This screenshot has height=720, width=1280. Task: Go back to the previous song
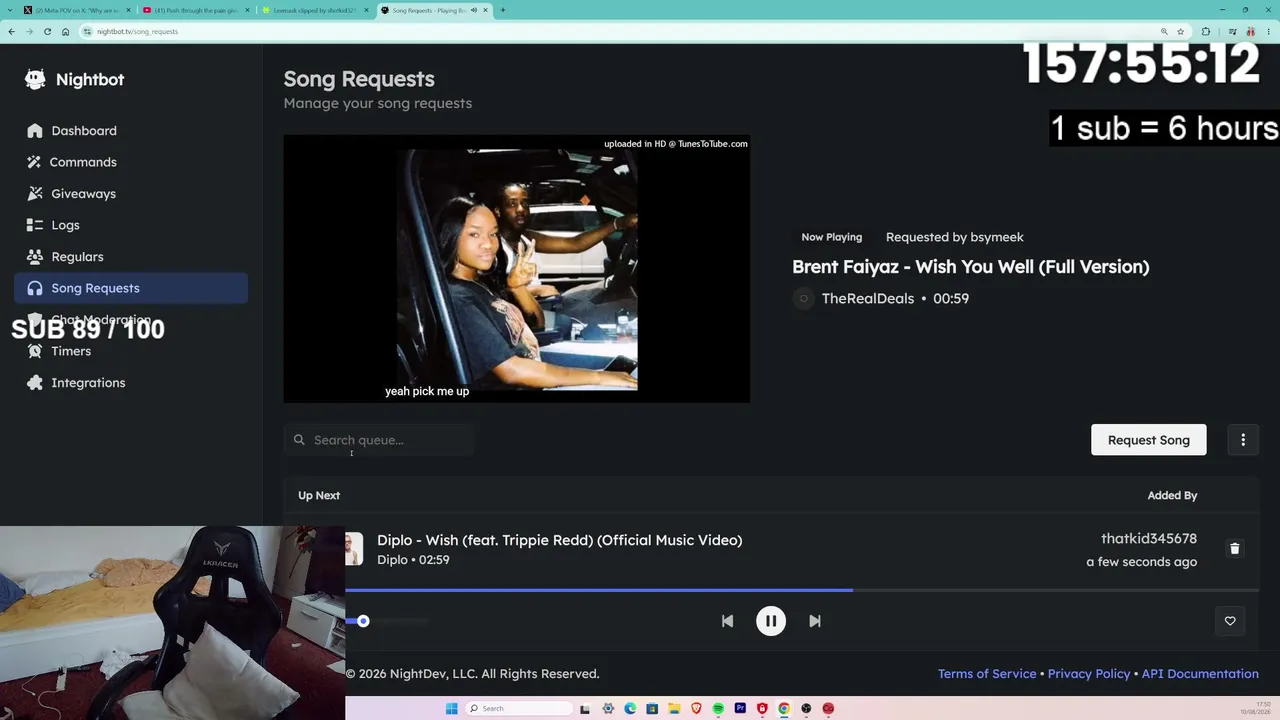(727, 621)
